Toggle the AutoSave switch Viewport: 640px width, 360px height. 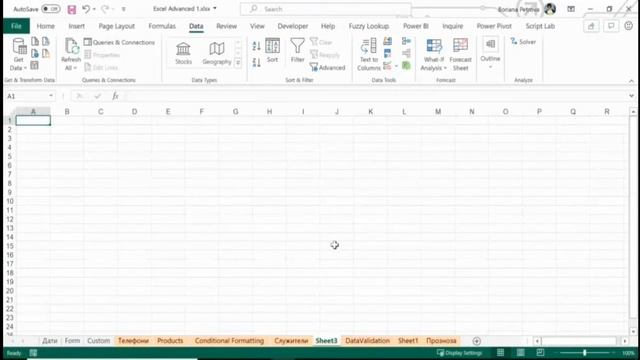(x=51, y=9)
